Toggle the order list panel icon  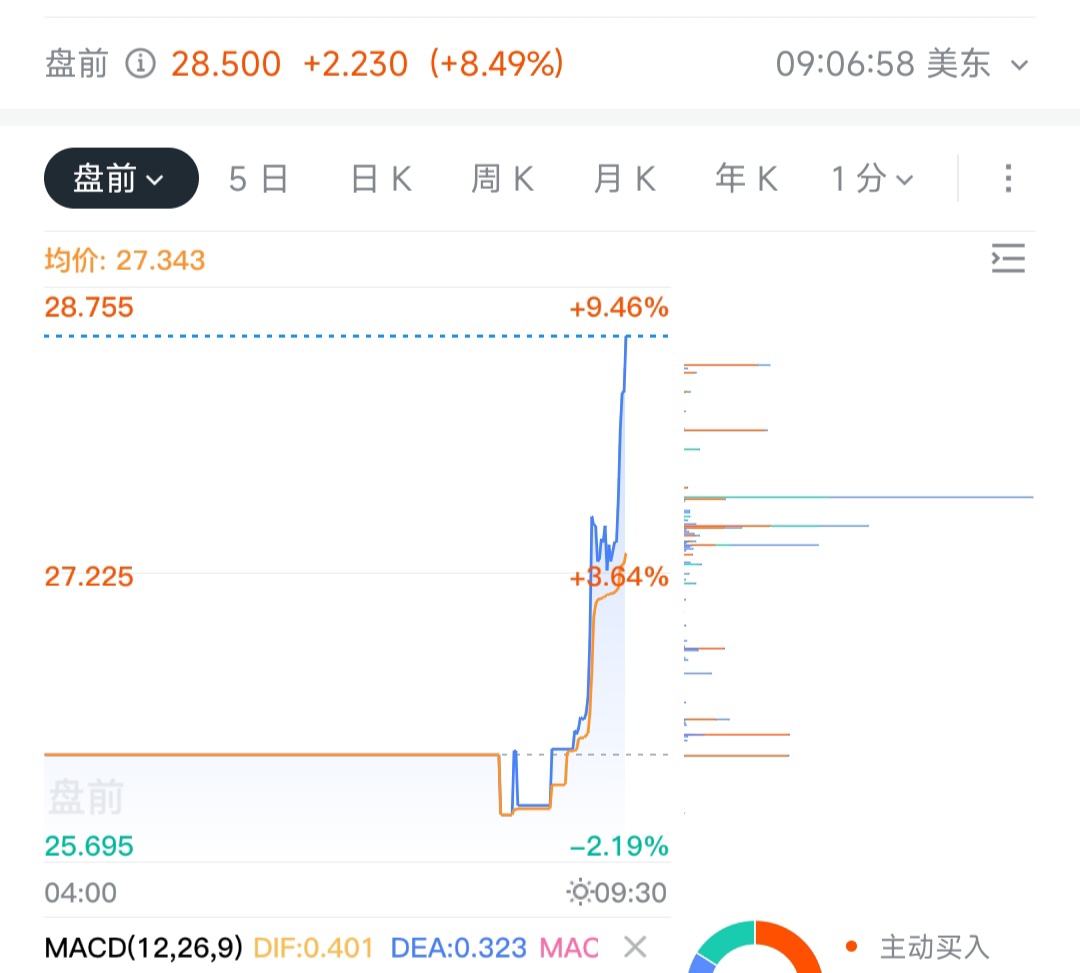[x=1008, y=258]
